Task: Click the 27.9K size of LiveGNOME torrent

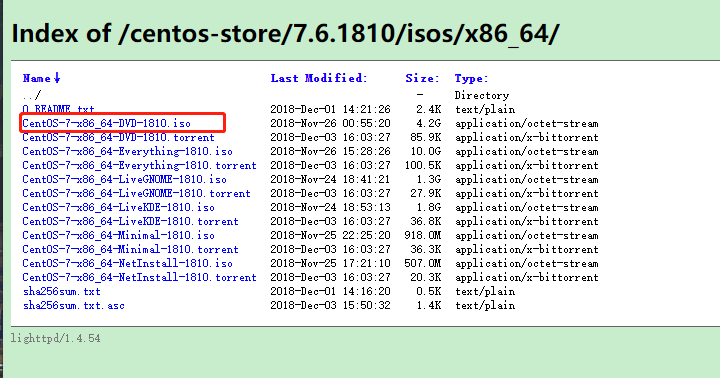Action: point(426,193)
